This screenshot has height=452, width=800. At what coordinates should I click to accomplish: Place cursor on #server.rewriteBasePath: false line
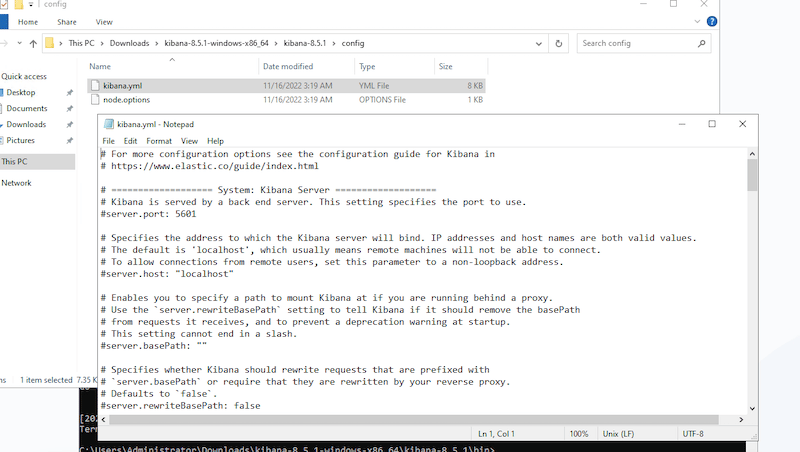(x=181, y=406)
